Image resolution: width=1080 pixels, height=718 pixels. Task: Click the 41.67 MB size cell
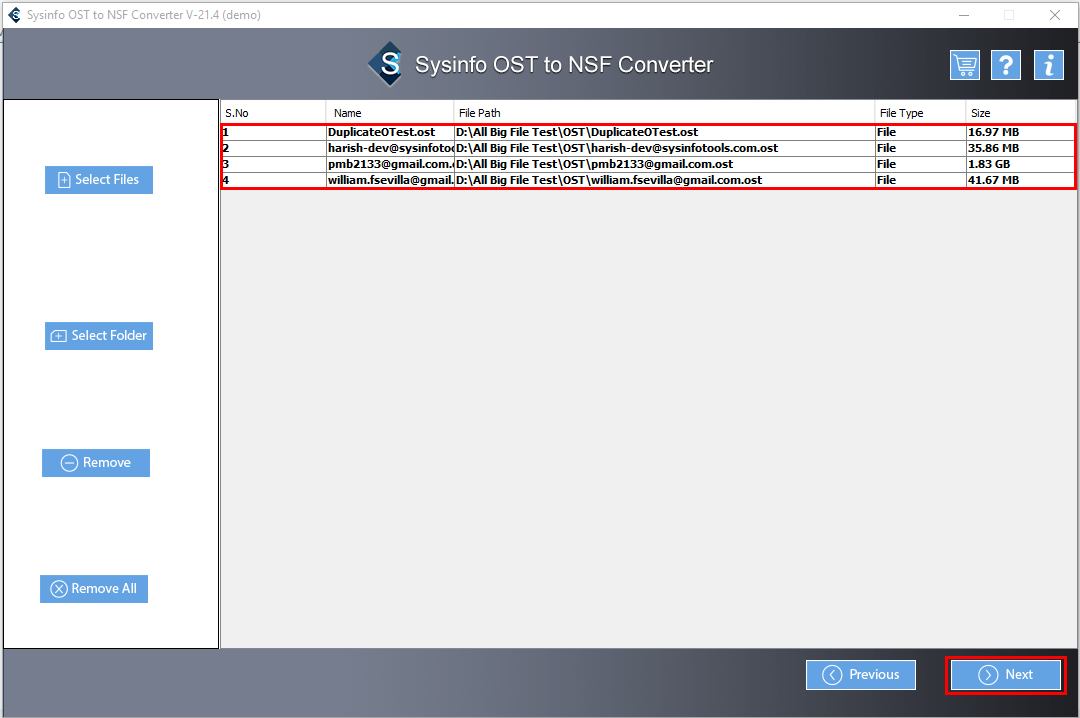click(1020, 180)
